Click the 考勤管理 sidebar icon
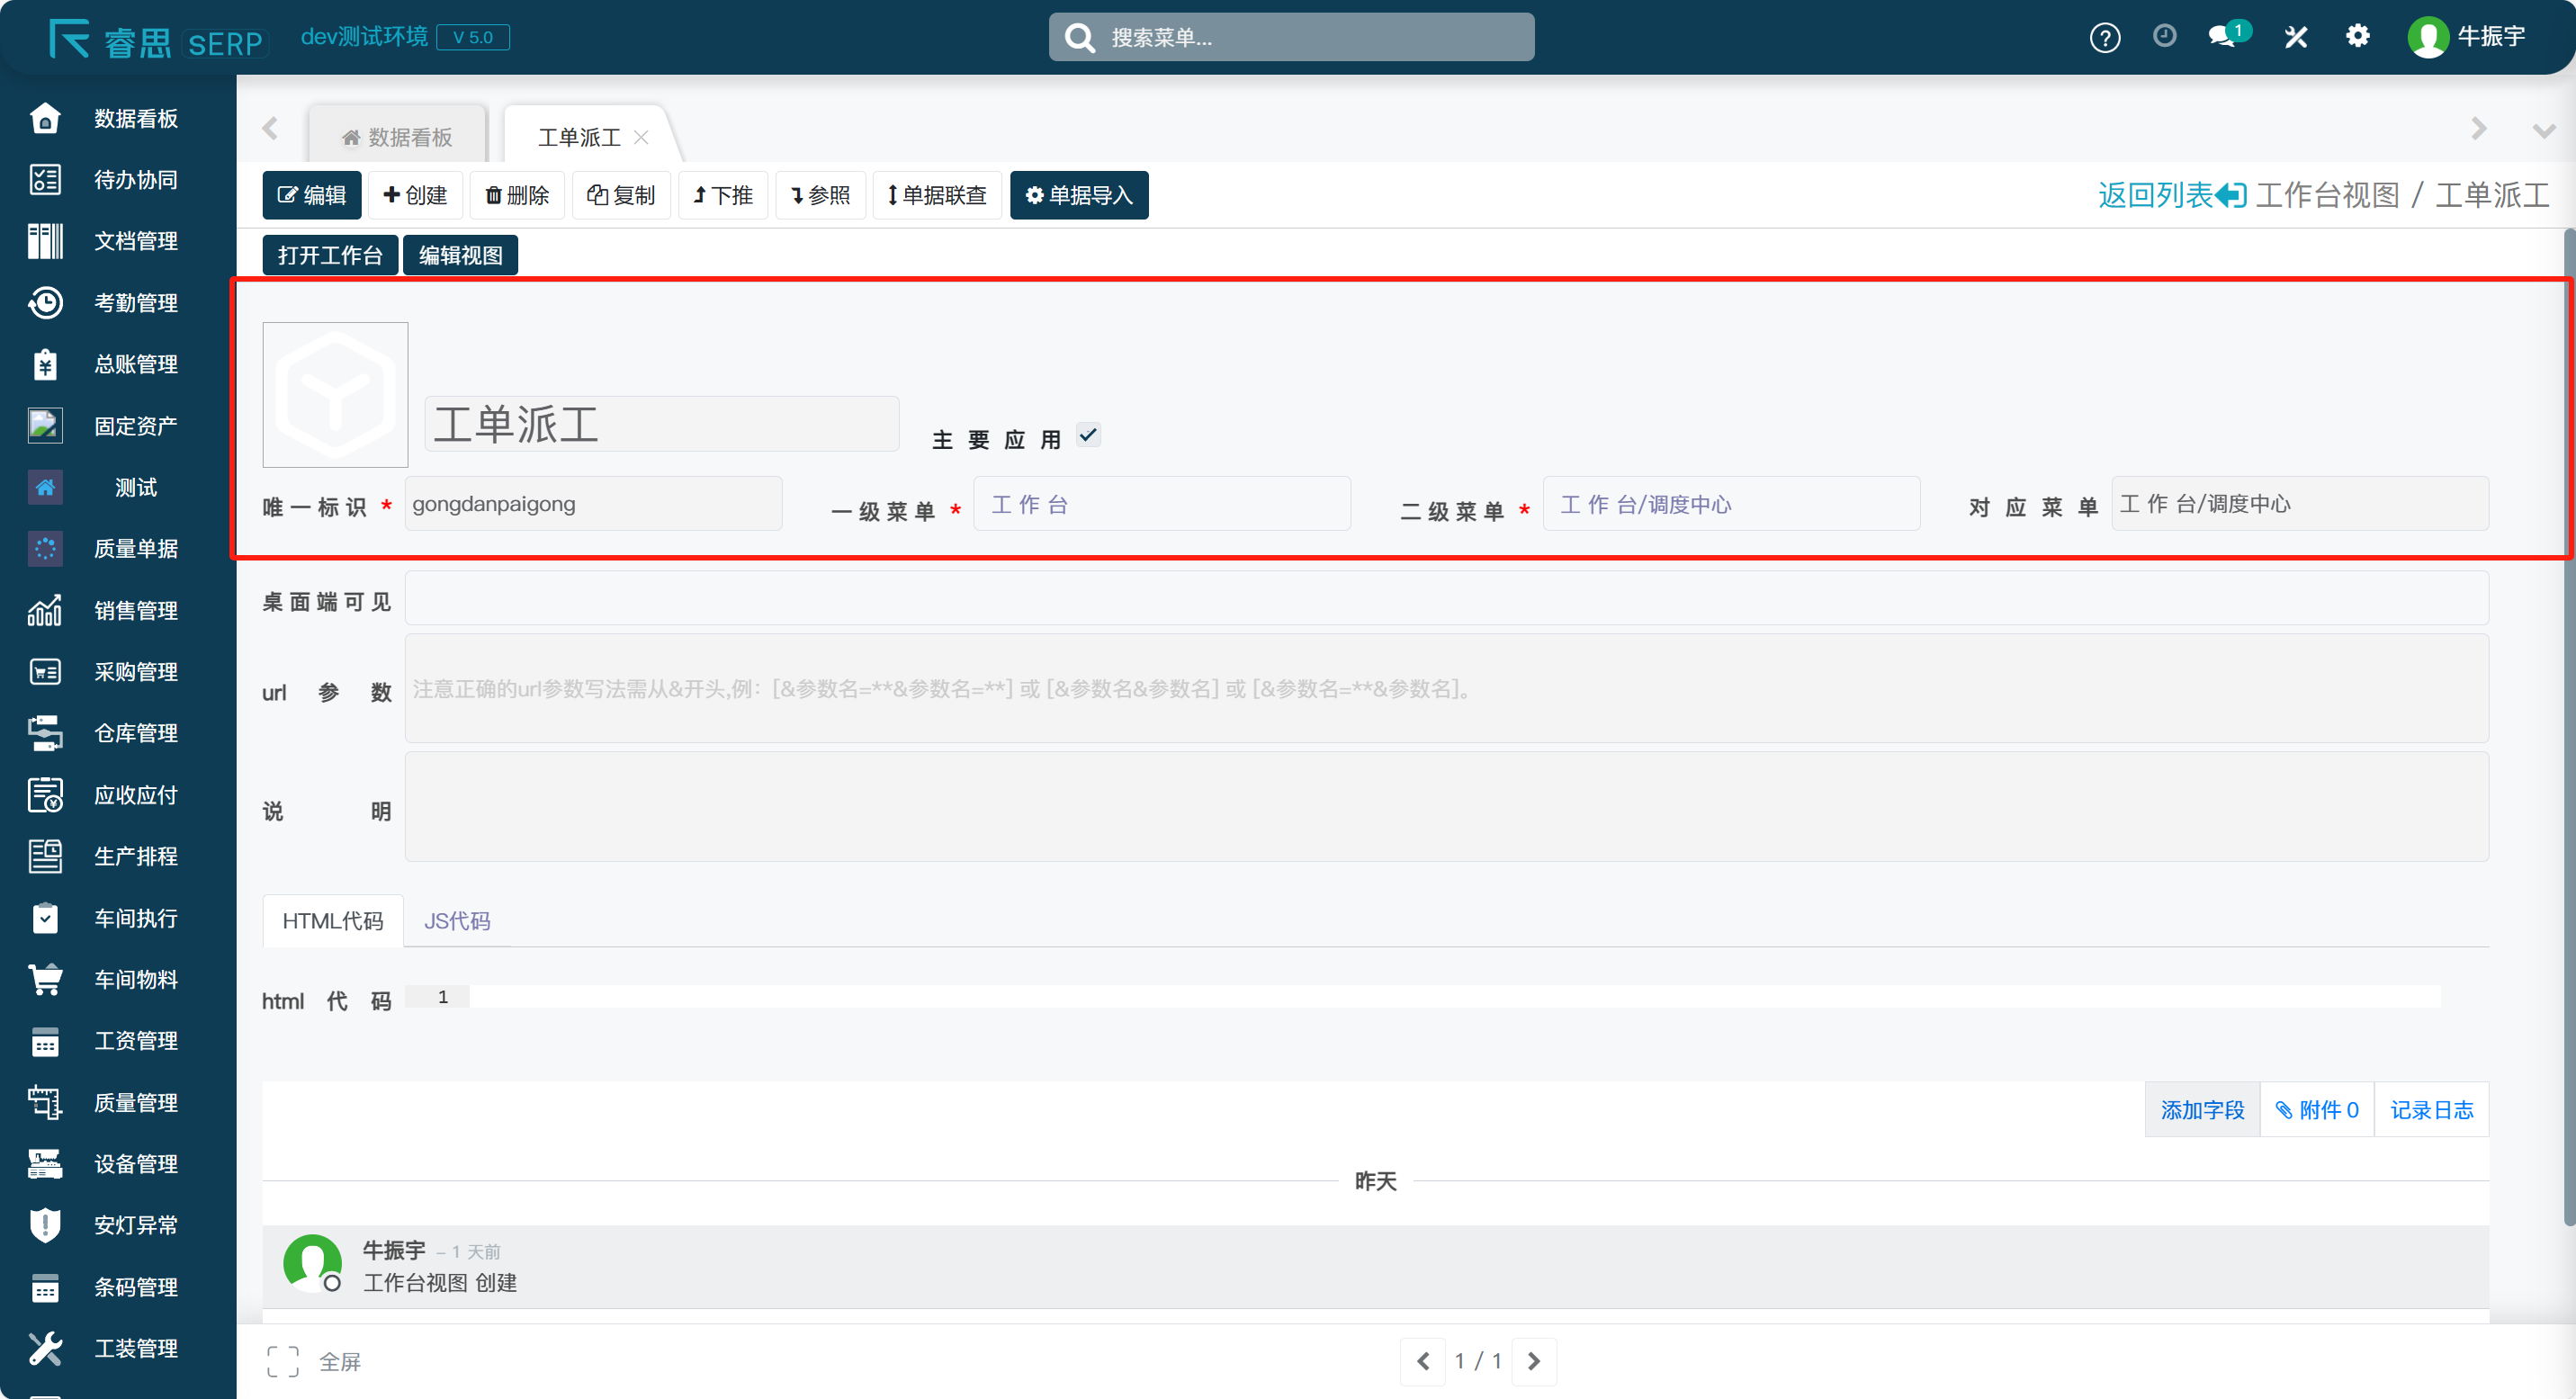2576x1399 pixels. coord(45,303)
